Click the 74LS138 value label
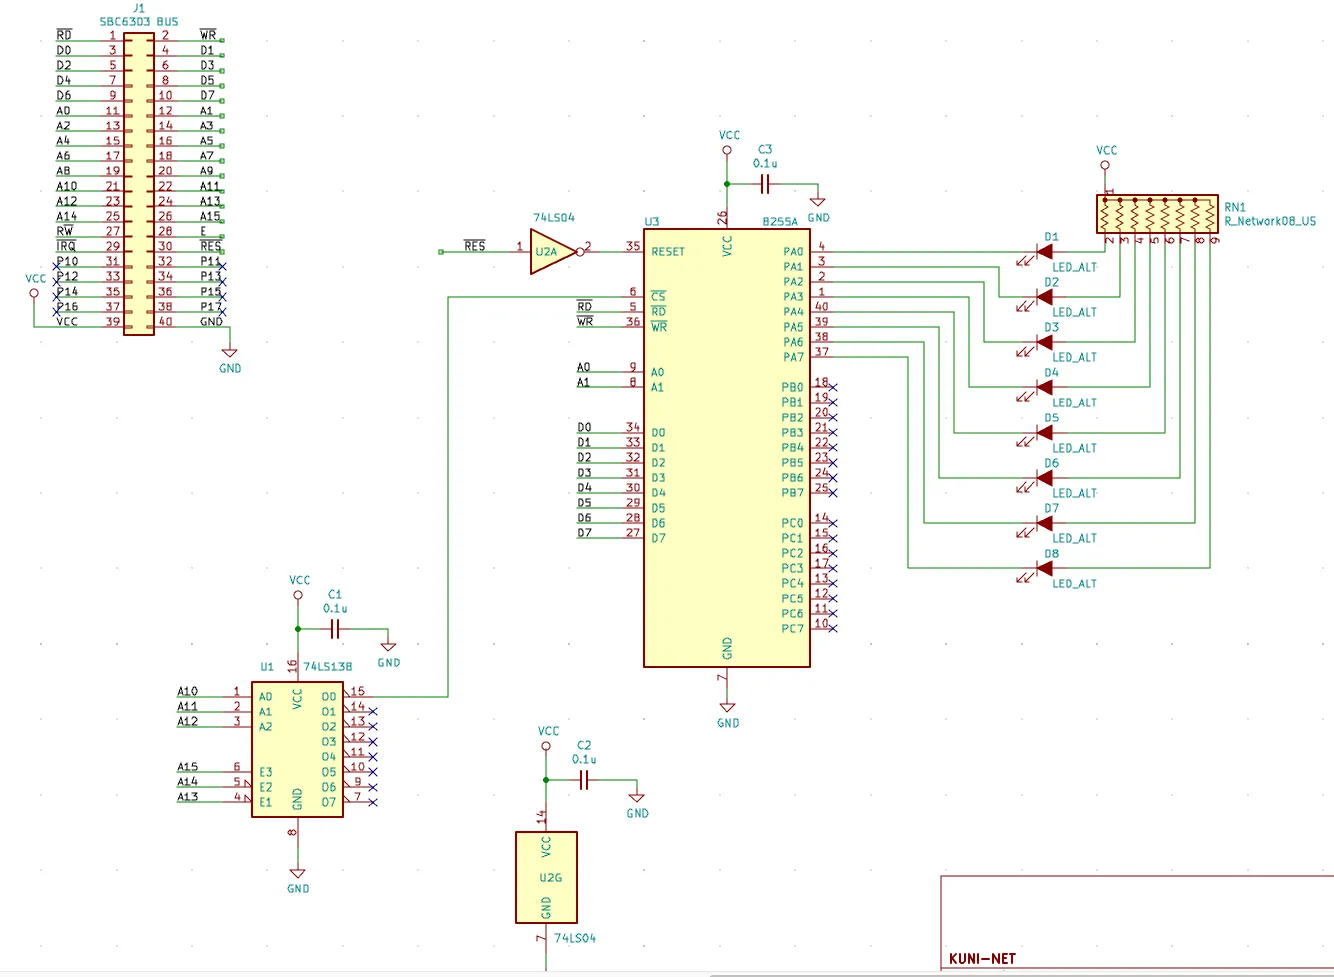The height and width of the screenshot is (977, 1334). point(328,666)
